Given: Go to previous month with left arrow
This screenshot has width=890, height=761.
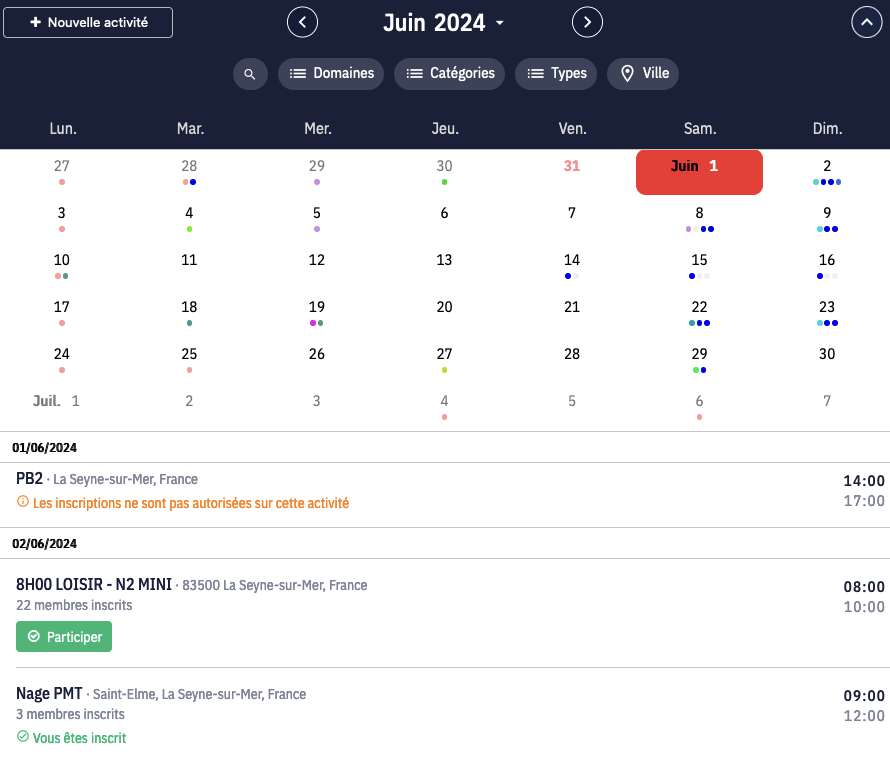Looking at the screenshot, I should click(x=302, y=22).
